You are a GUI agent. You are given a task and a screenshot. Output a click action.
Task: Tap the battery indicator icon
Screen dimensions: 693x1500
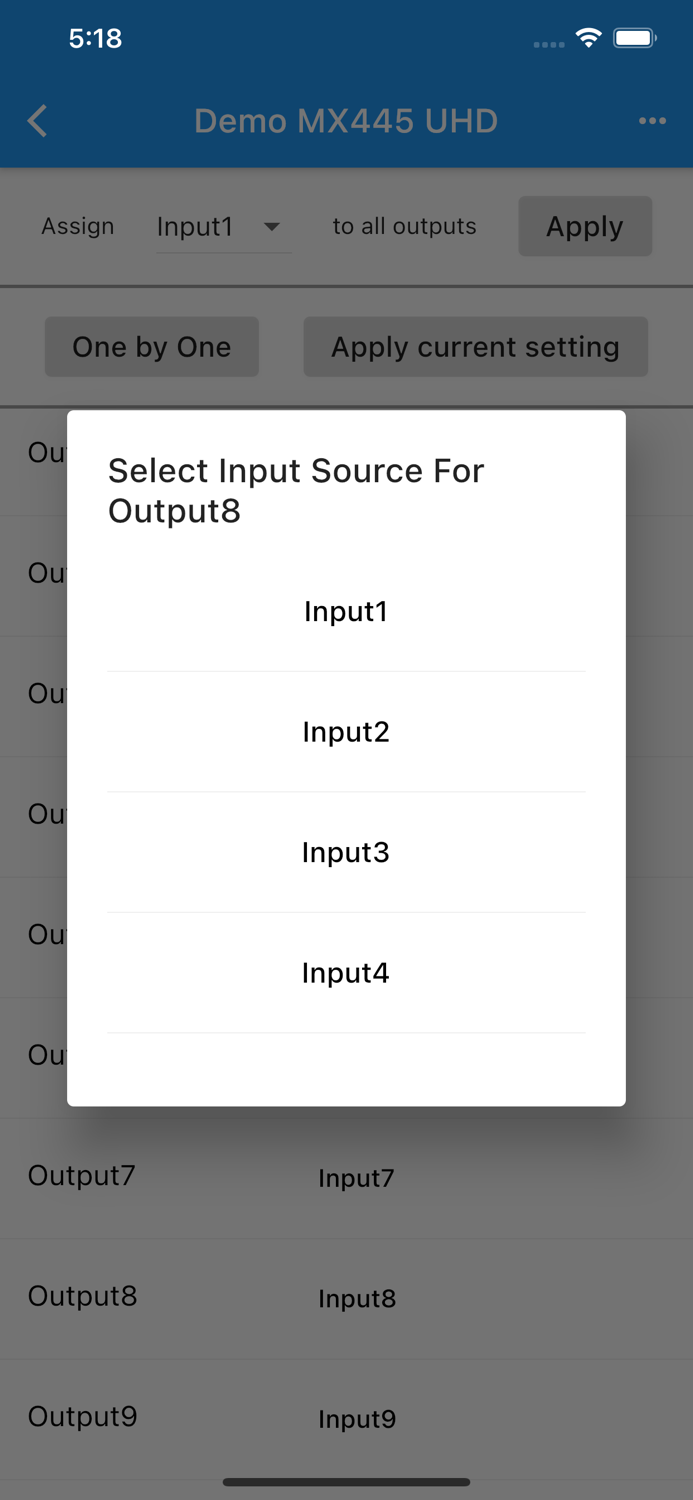(x=635, y=38)
